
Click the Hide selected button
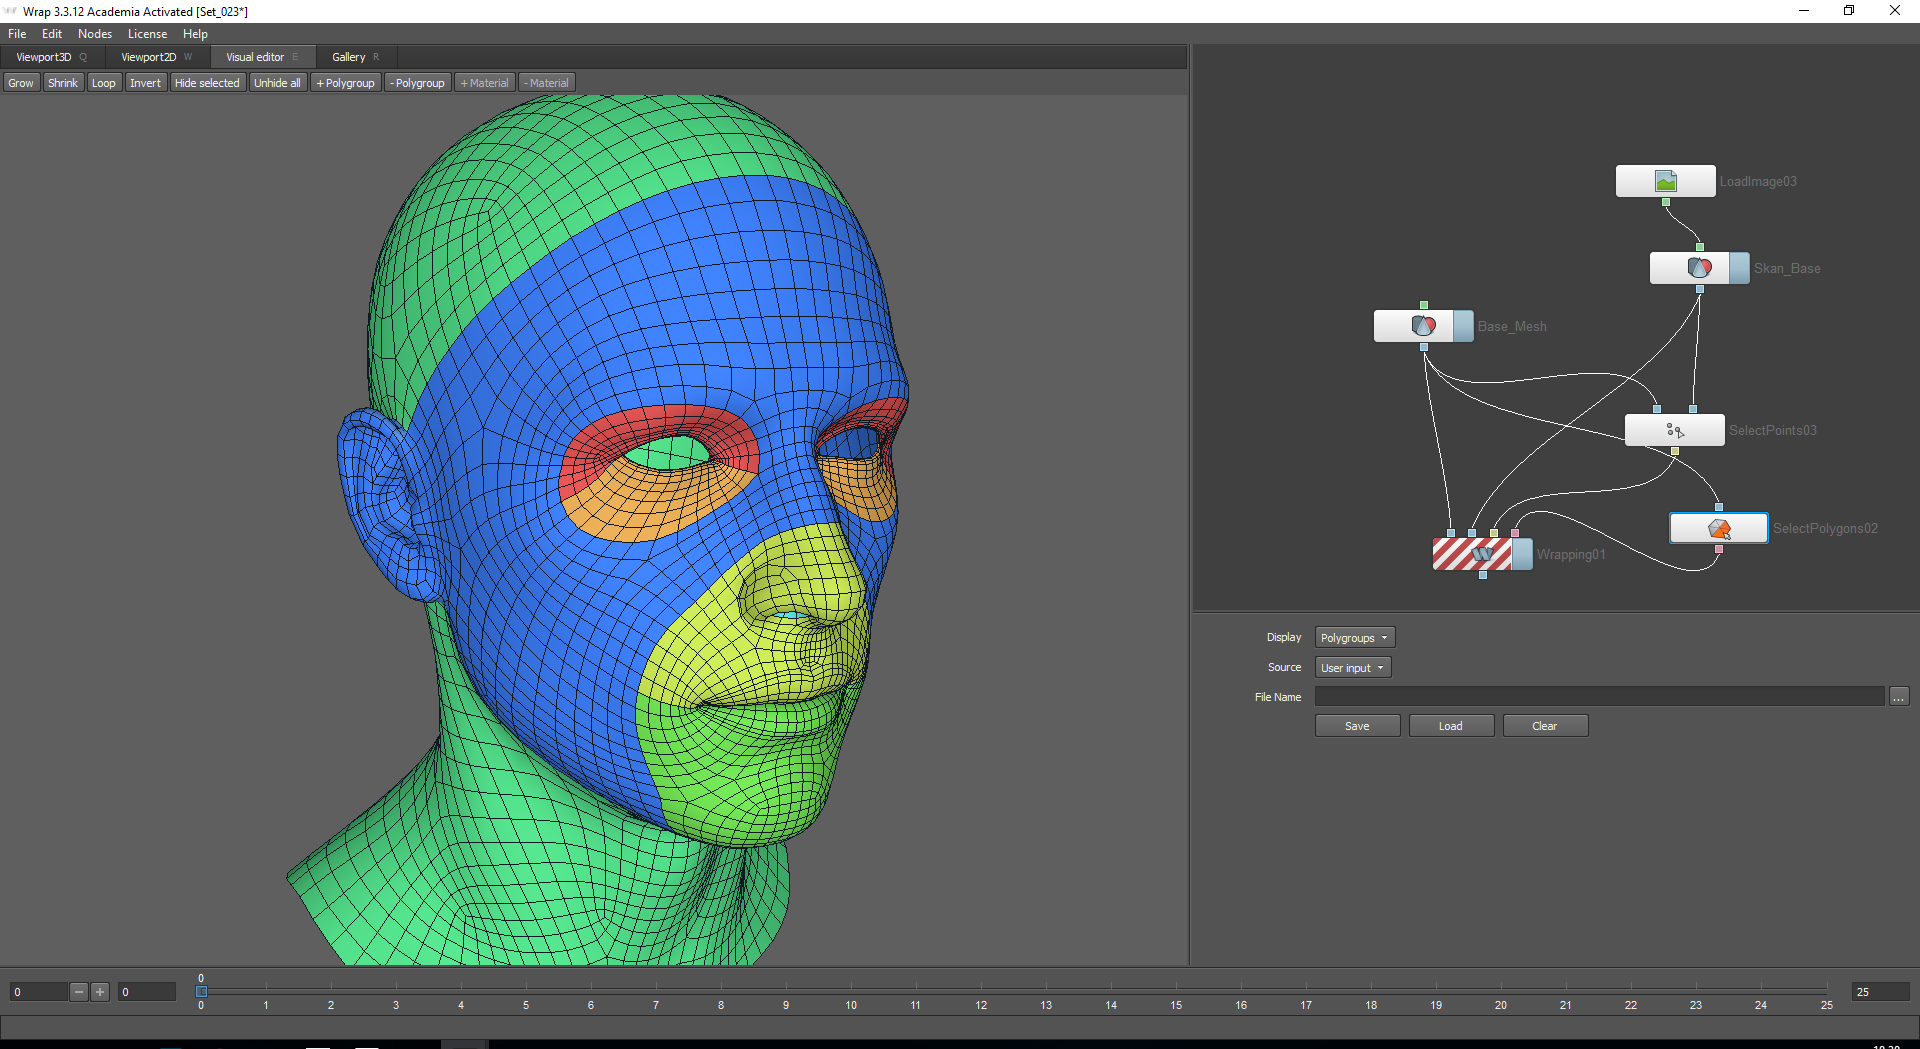tap(207, 83)
